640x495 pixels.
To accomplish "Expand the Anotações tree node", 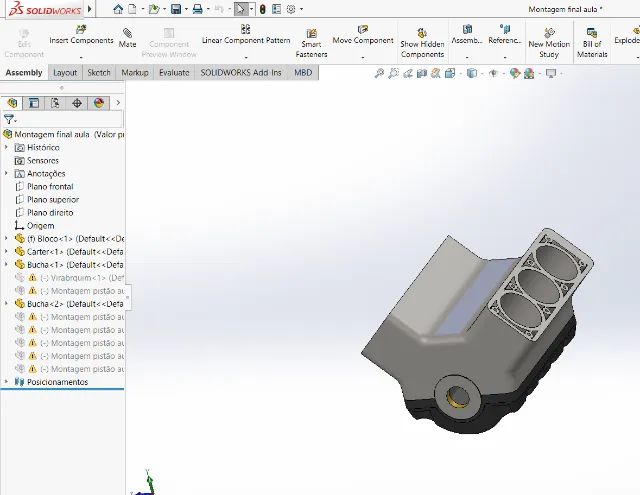I will tap(6, 173).
